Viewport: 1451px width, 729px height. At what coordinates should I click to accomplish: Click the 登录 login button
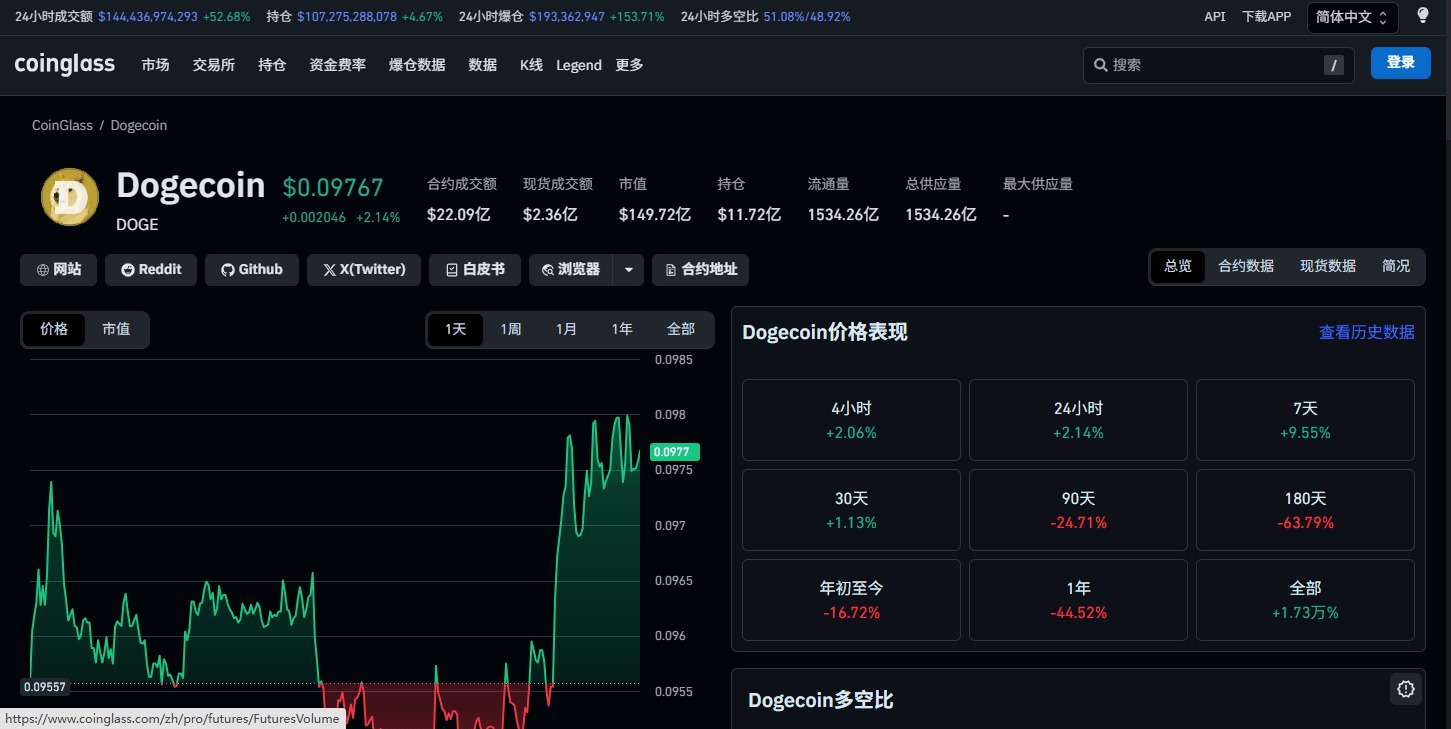click(x=1400, y=63)
